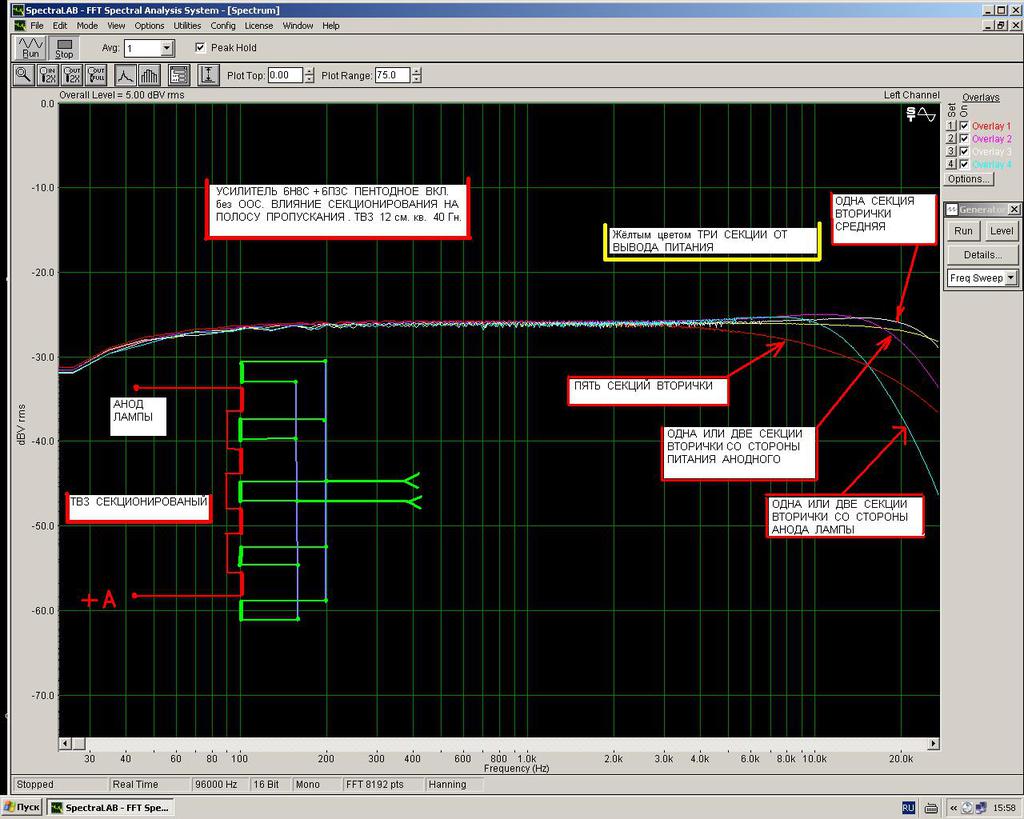
Task: Click the horizontal scrollbar right arrow
Action: pyautogui.click(x=934, y=743)
